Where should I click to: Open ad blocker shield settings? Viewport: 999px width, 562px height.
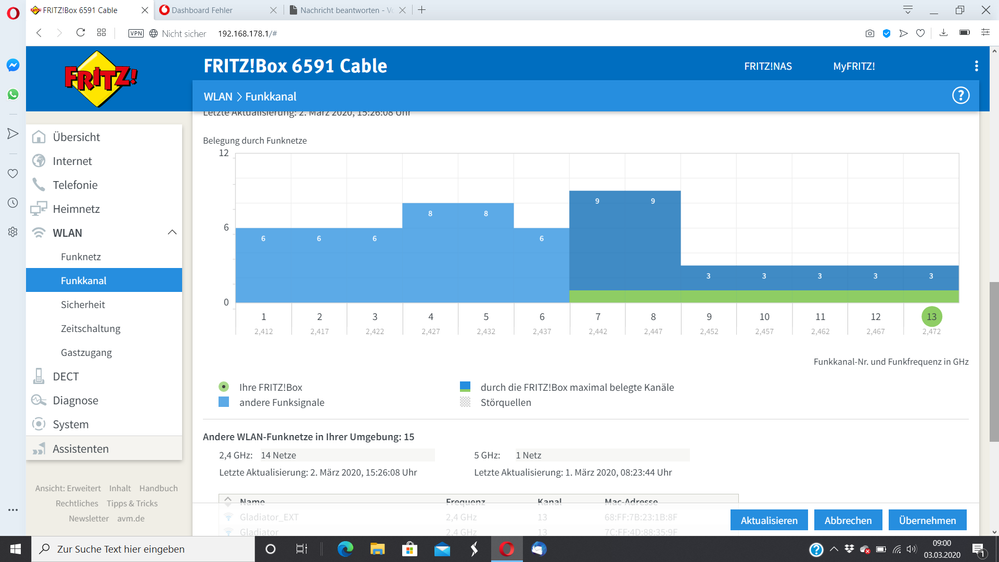(886, 33)
